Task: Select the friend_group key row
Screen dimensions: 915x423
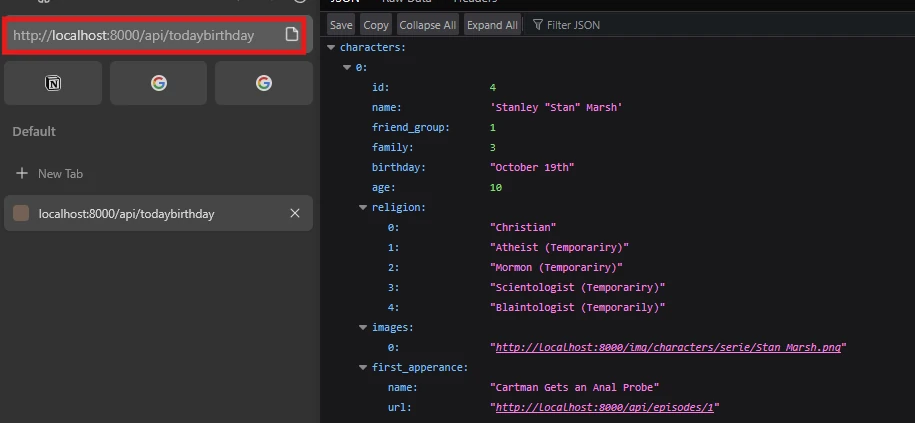Action: [619, 127]
